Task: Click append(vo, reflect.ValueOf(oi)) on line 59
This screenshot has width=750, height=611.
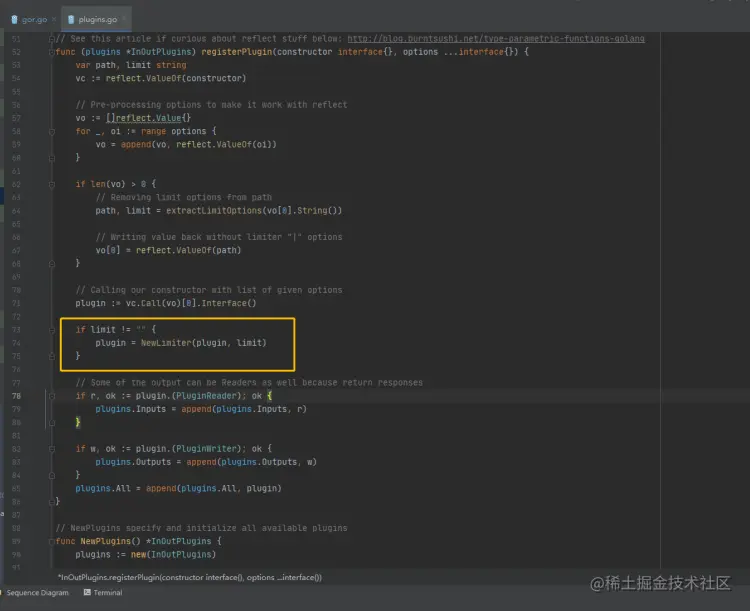Action: (x=199, y=144)
